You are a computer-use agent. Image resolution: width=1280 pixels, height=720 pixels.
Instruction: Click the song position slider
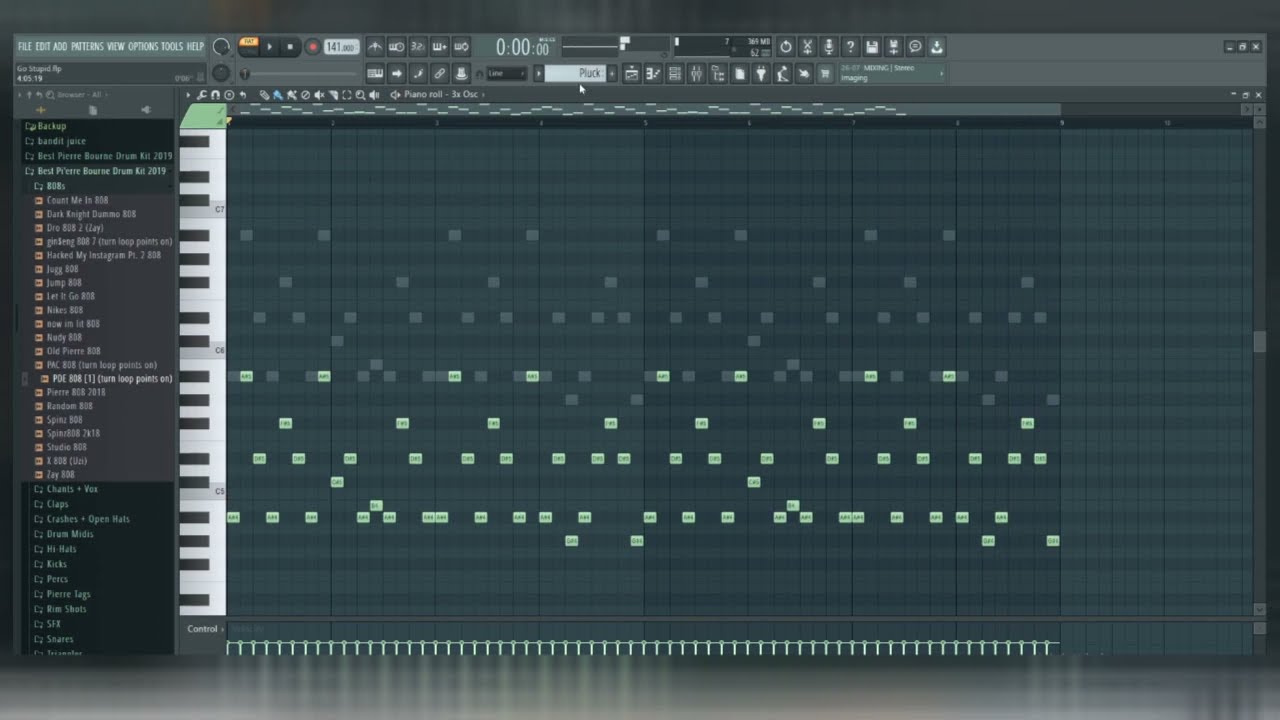(300, 74)
